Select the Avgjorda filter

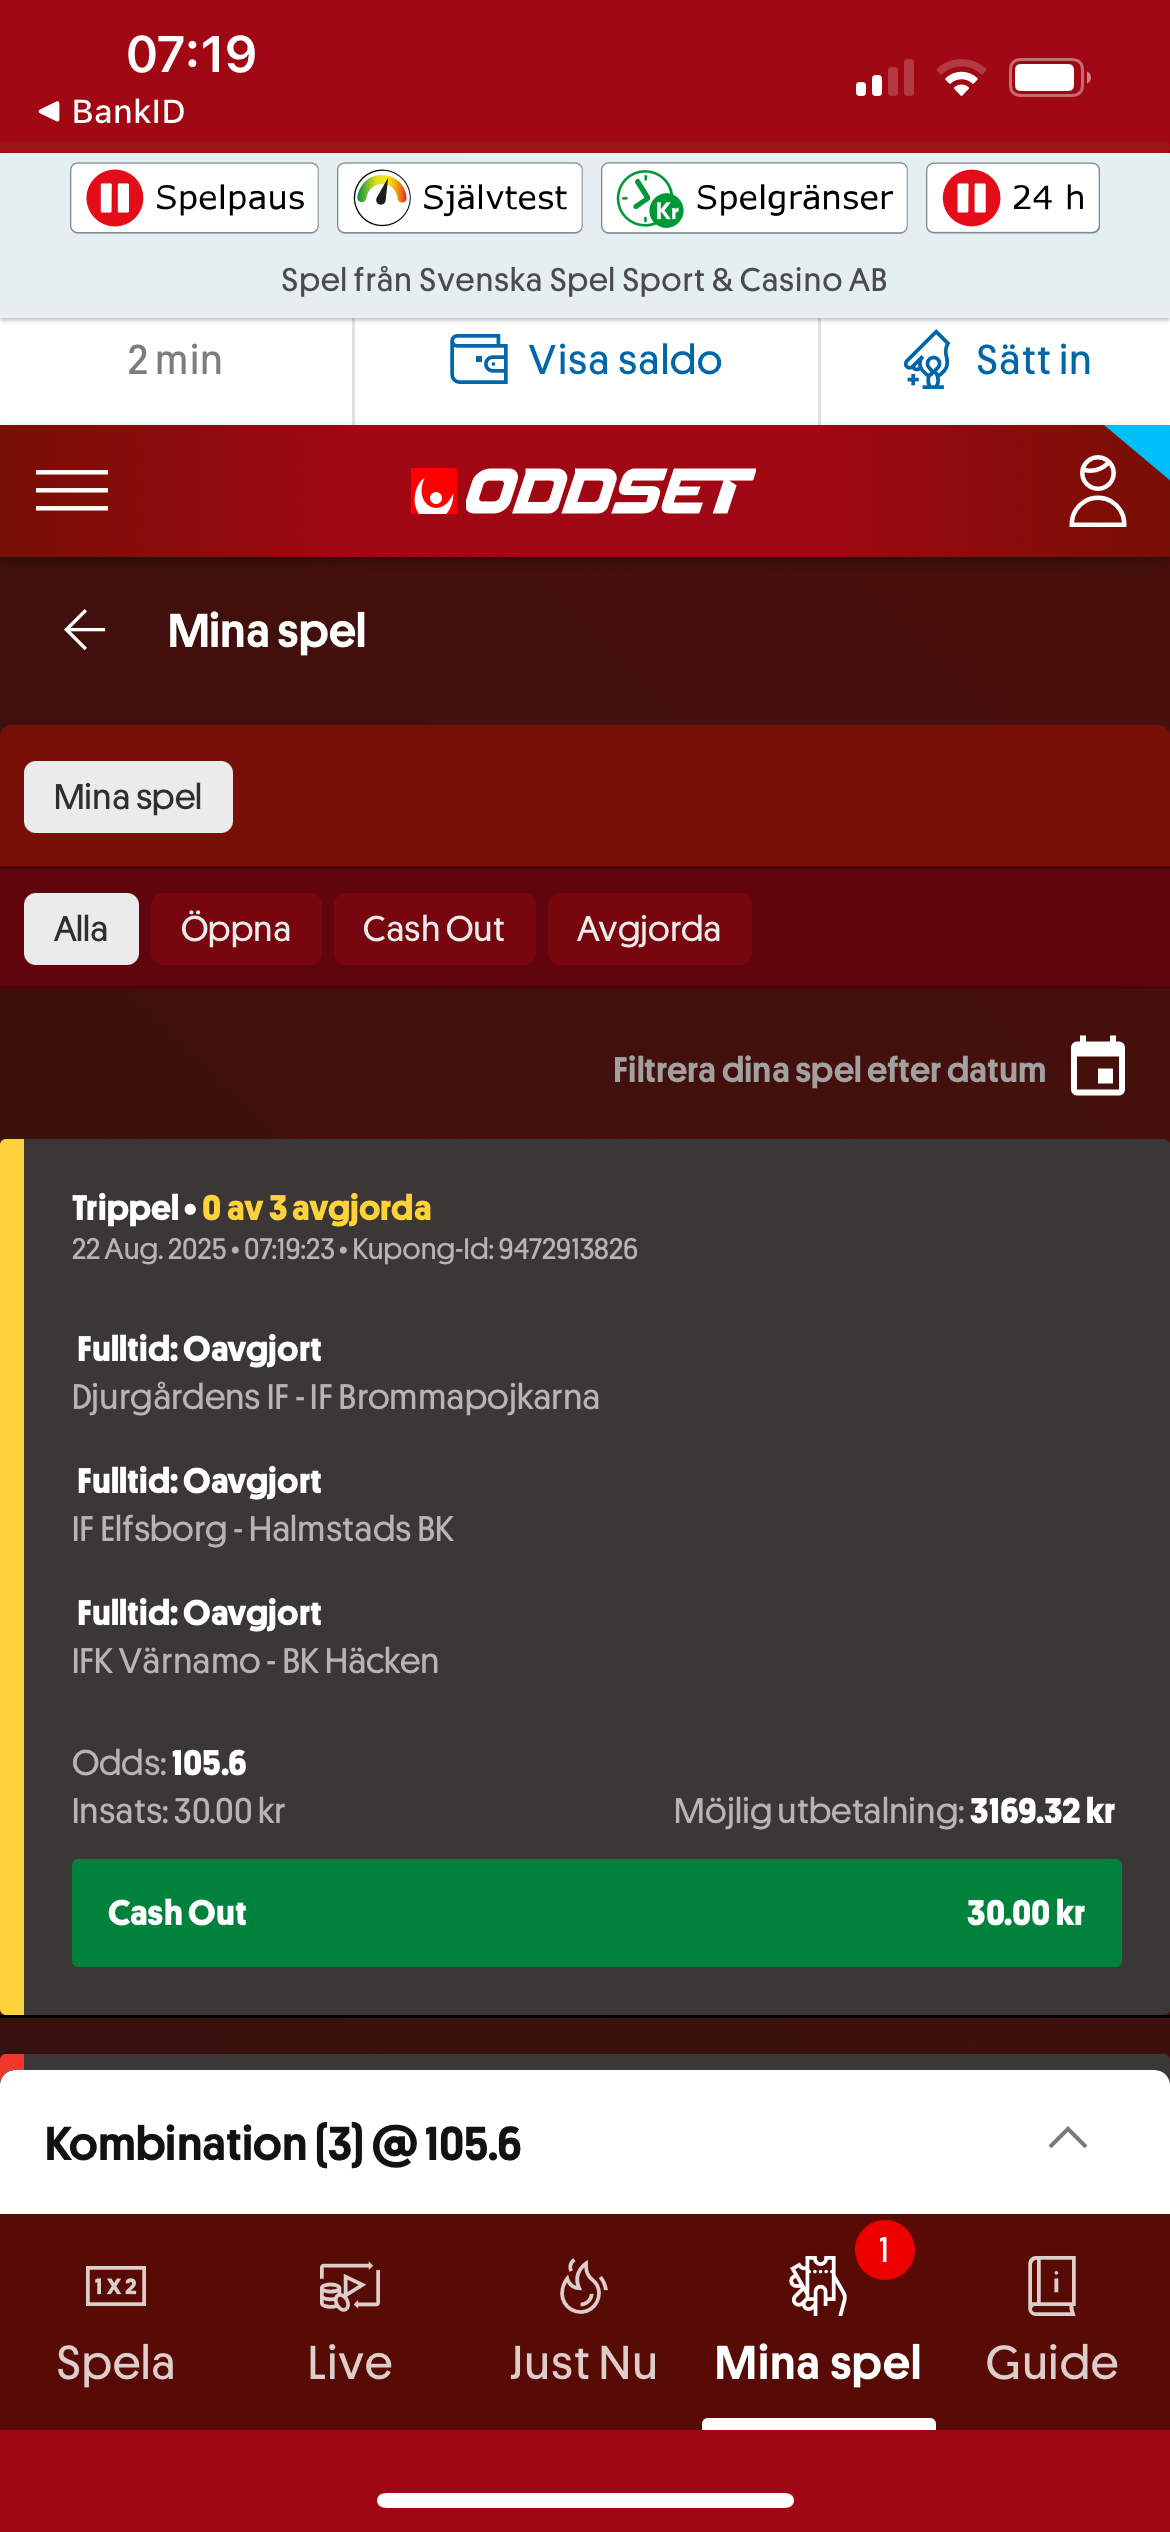point(649,929)
